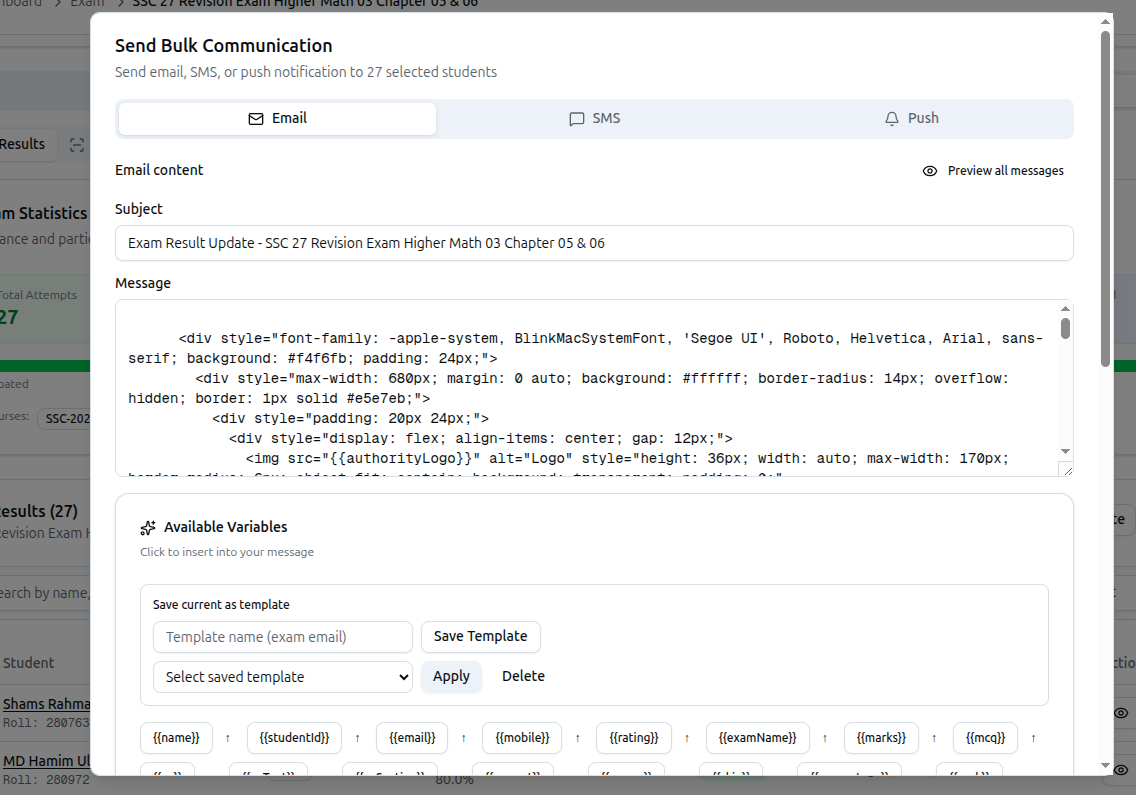The image size is (1136, 795).
Task: Click the dialog vertical scrollbar thumb
Action: tap(1106, 199)
